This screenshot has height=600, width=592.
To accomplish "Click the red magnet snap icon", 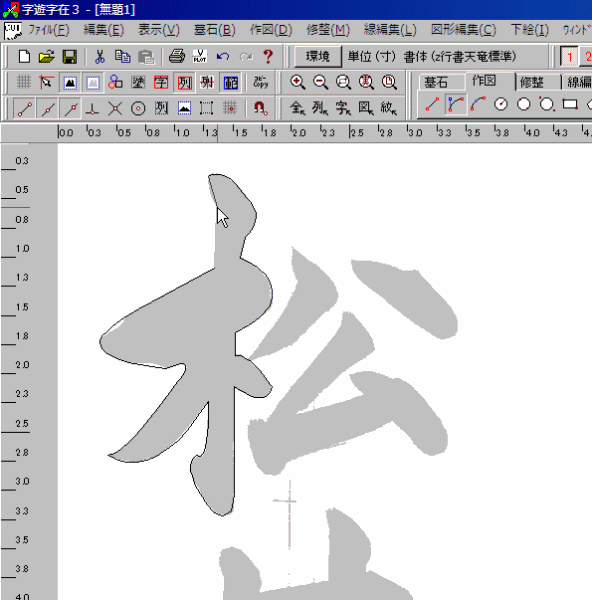I will point(261,108).
